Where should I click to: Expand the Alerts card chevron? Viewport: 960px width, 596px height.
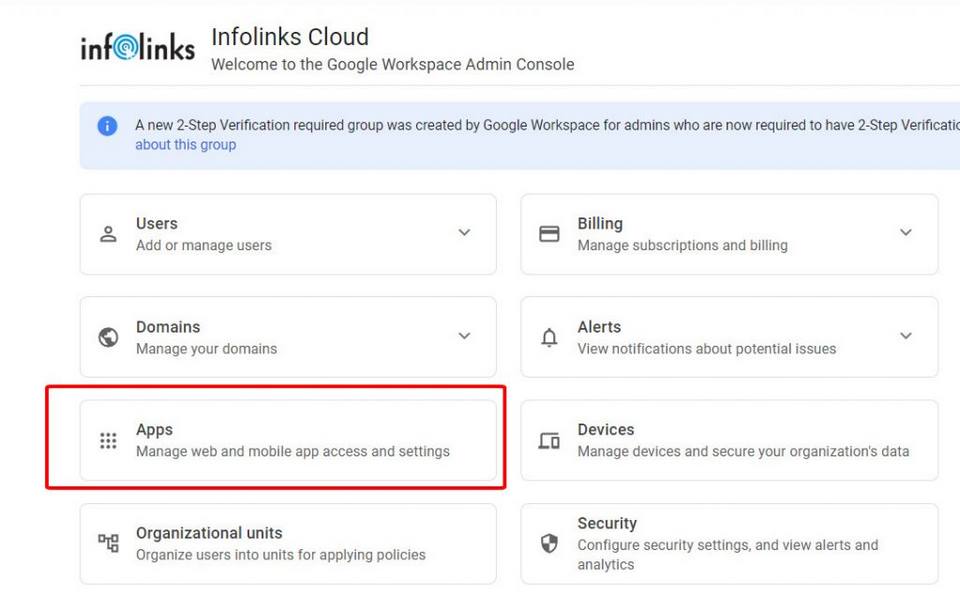[x=906, y=336]
